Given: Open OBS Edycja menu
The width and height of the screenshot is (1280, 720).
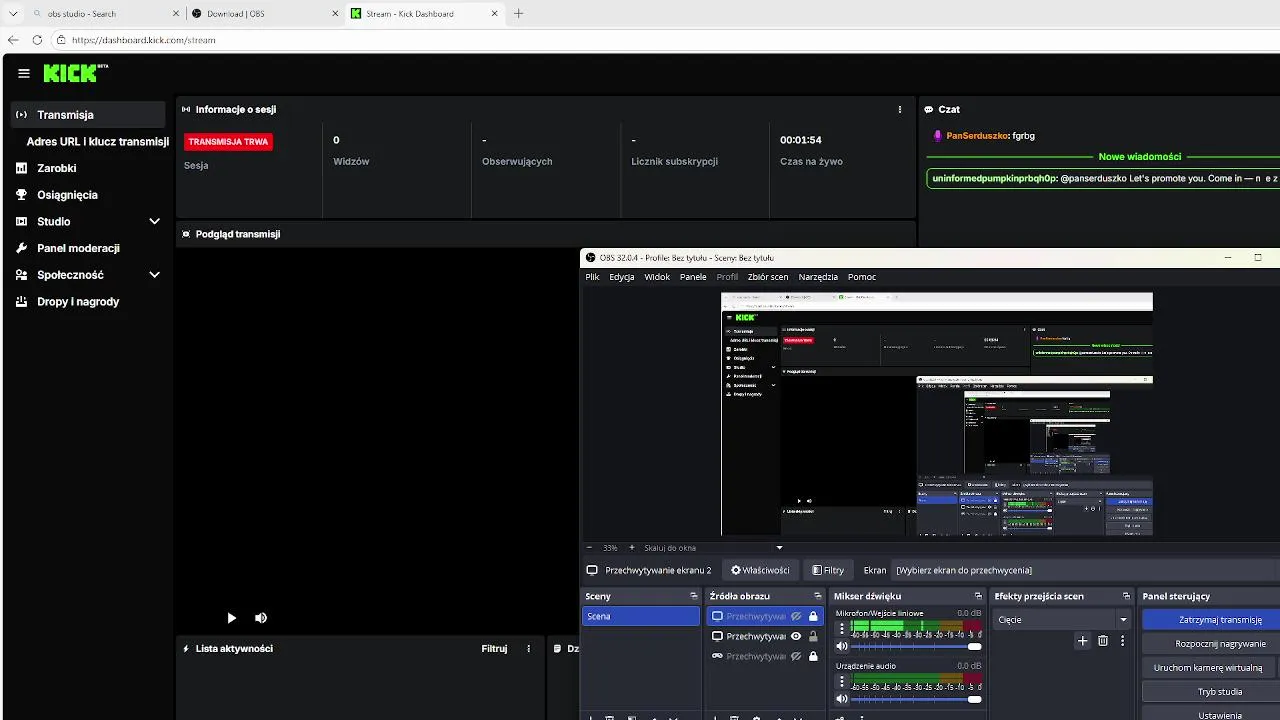Looking at the screenshot, I should [x=622, y=277].
